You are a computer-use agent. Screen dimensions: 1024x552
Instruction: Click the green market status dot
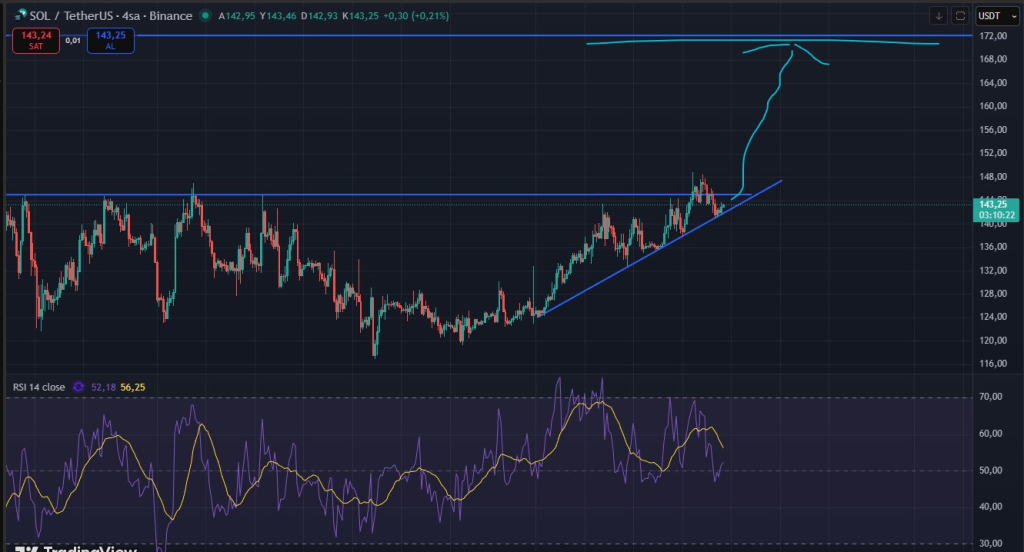click(x=205, y=15)
